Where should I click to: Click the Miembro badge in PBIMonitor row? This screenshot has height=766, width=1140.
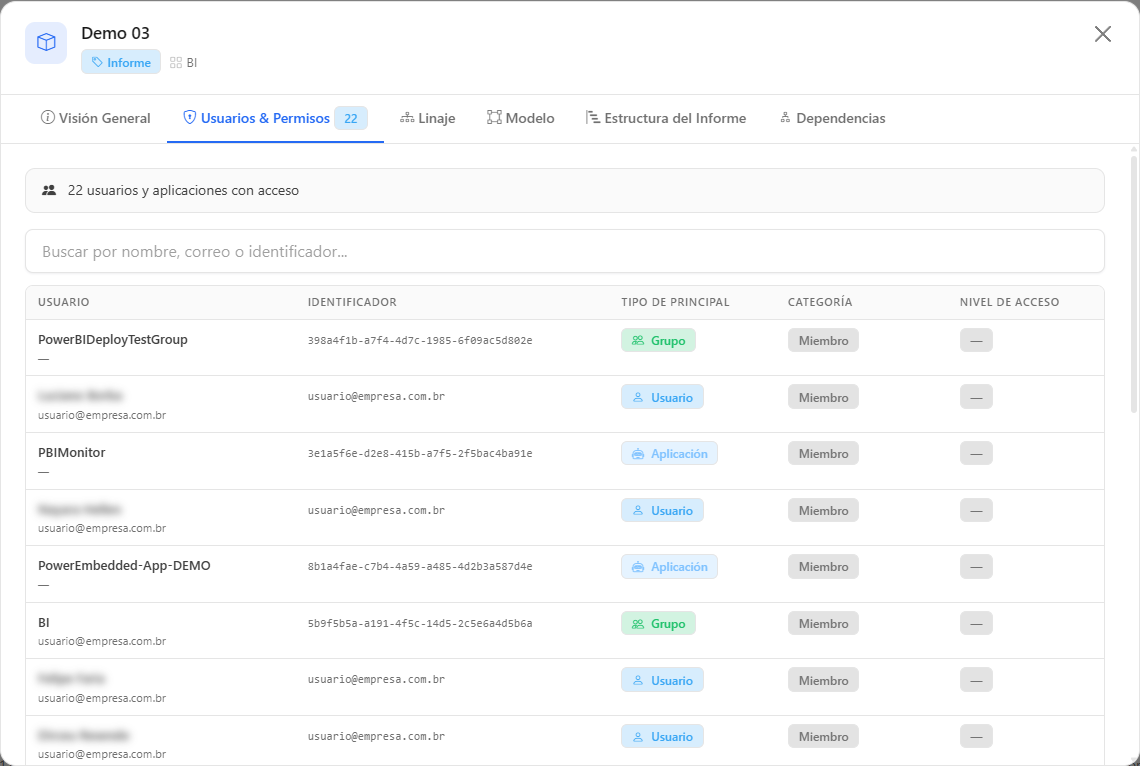pyautogui.click(x=823, y=453)
